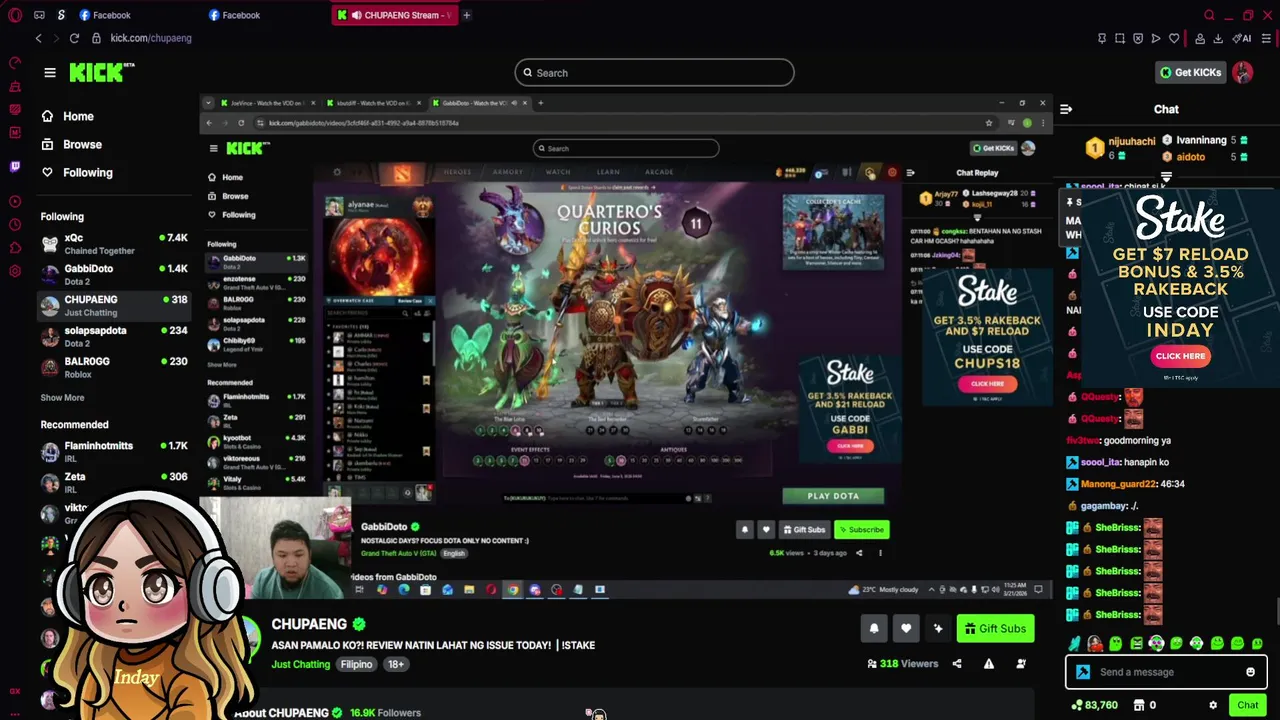Image resolution: width=1280 pixels, height=720 pixels.
Task: Click Opera sidebar Twitch icon
Action: click(14, 166)
